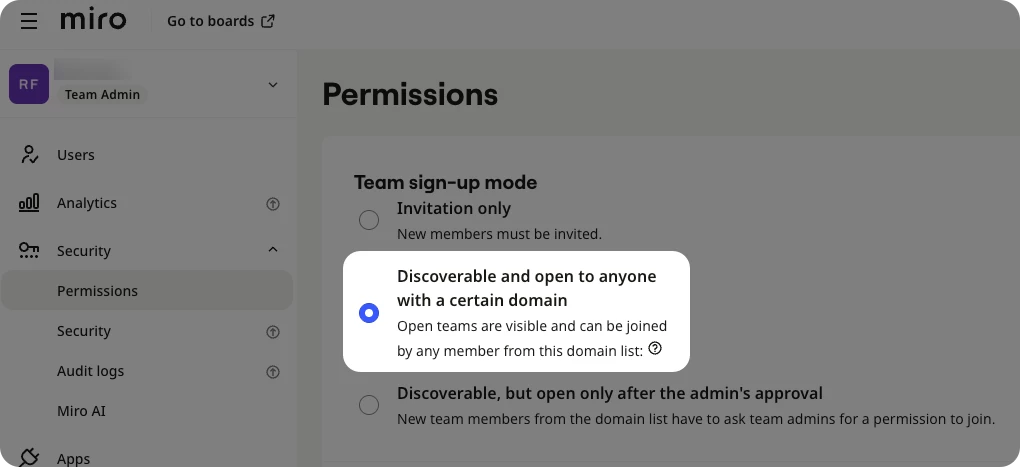
Task: Open Audit logs in the sidebar
Action: (90, 371)
